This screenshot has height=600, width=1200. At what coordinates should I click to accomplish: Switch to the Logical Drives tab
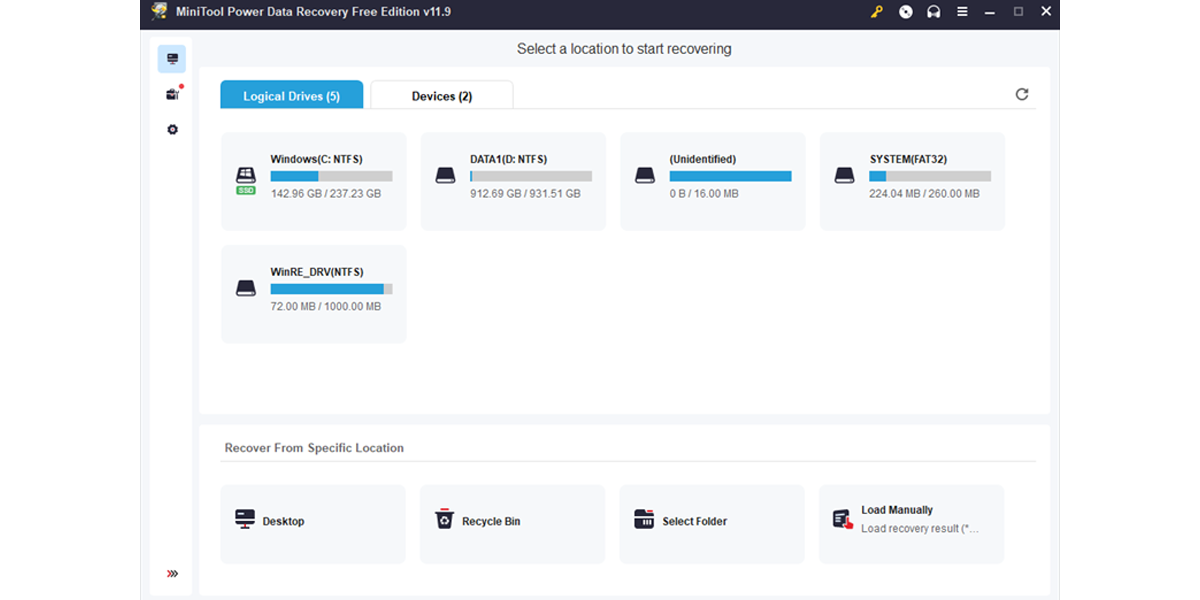pyautogui.click(x=291, y=93)
